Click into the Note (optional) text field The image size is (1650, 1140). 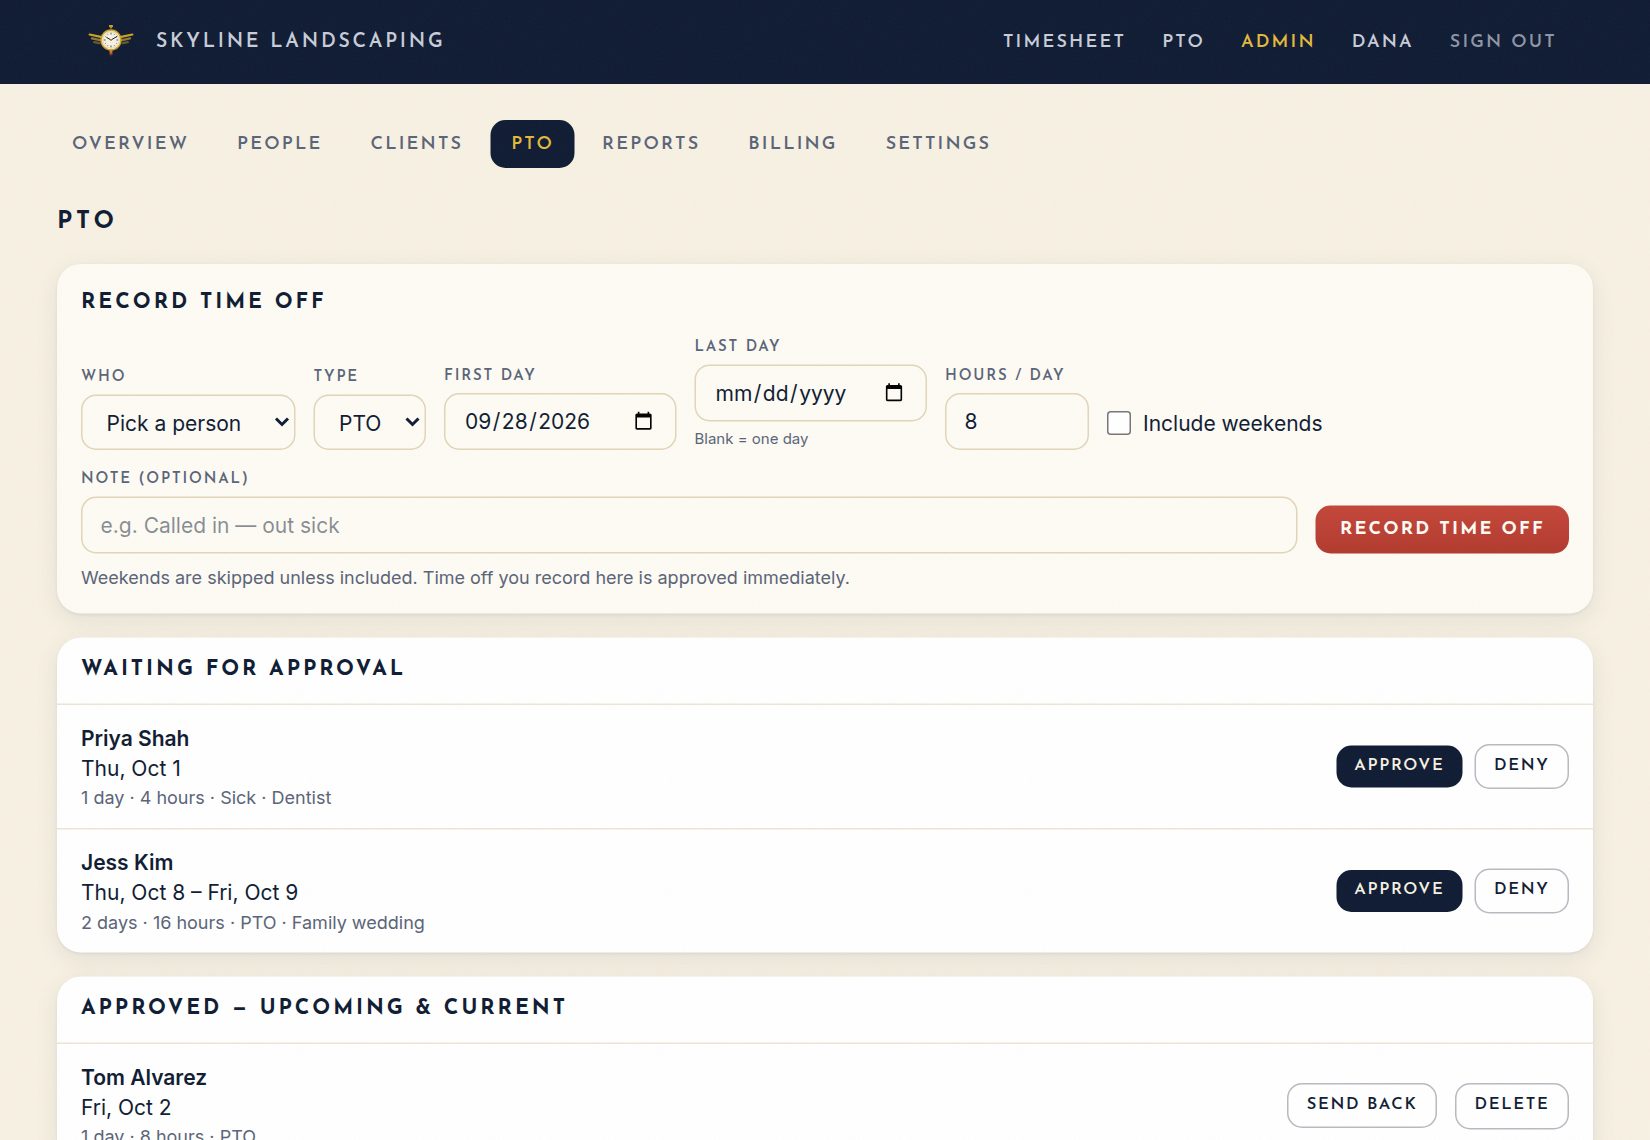(x=689, y=525)
